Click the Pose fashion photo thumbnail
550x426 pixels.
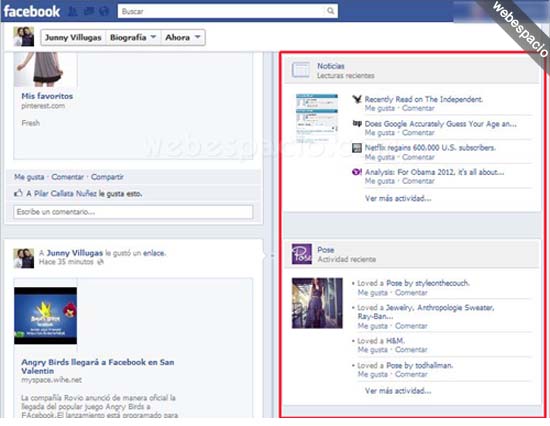point(317,303)
